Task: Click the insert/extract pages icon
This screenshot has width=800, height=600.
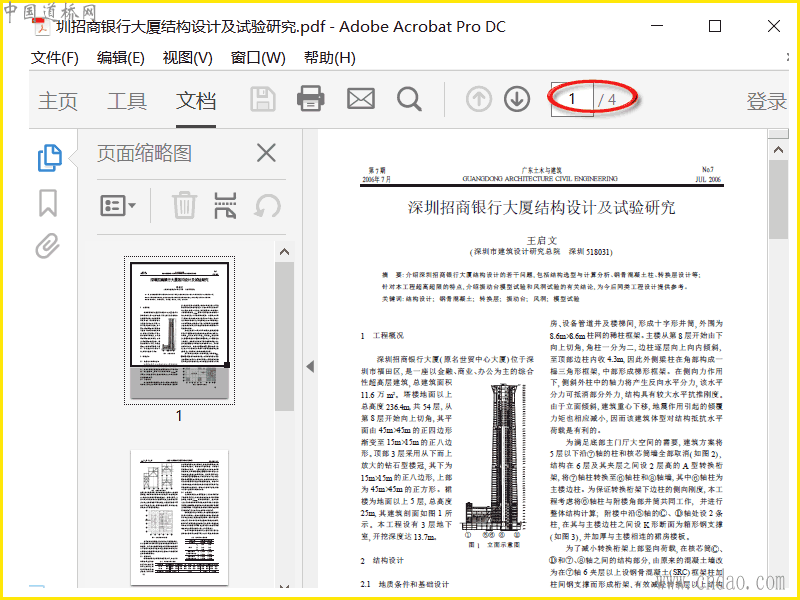Action: tap(225, 205)
